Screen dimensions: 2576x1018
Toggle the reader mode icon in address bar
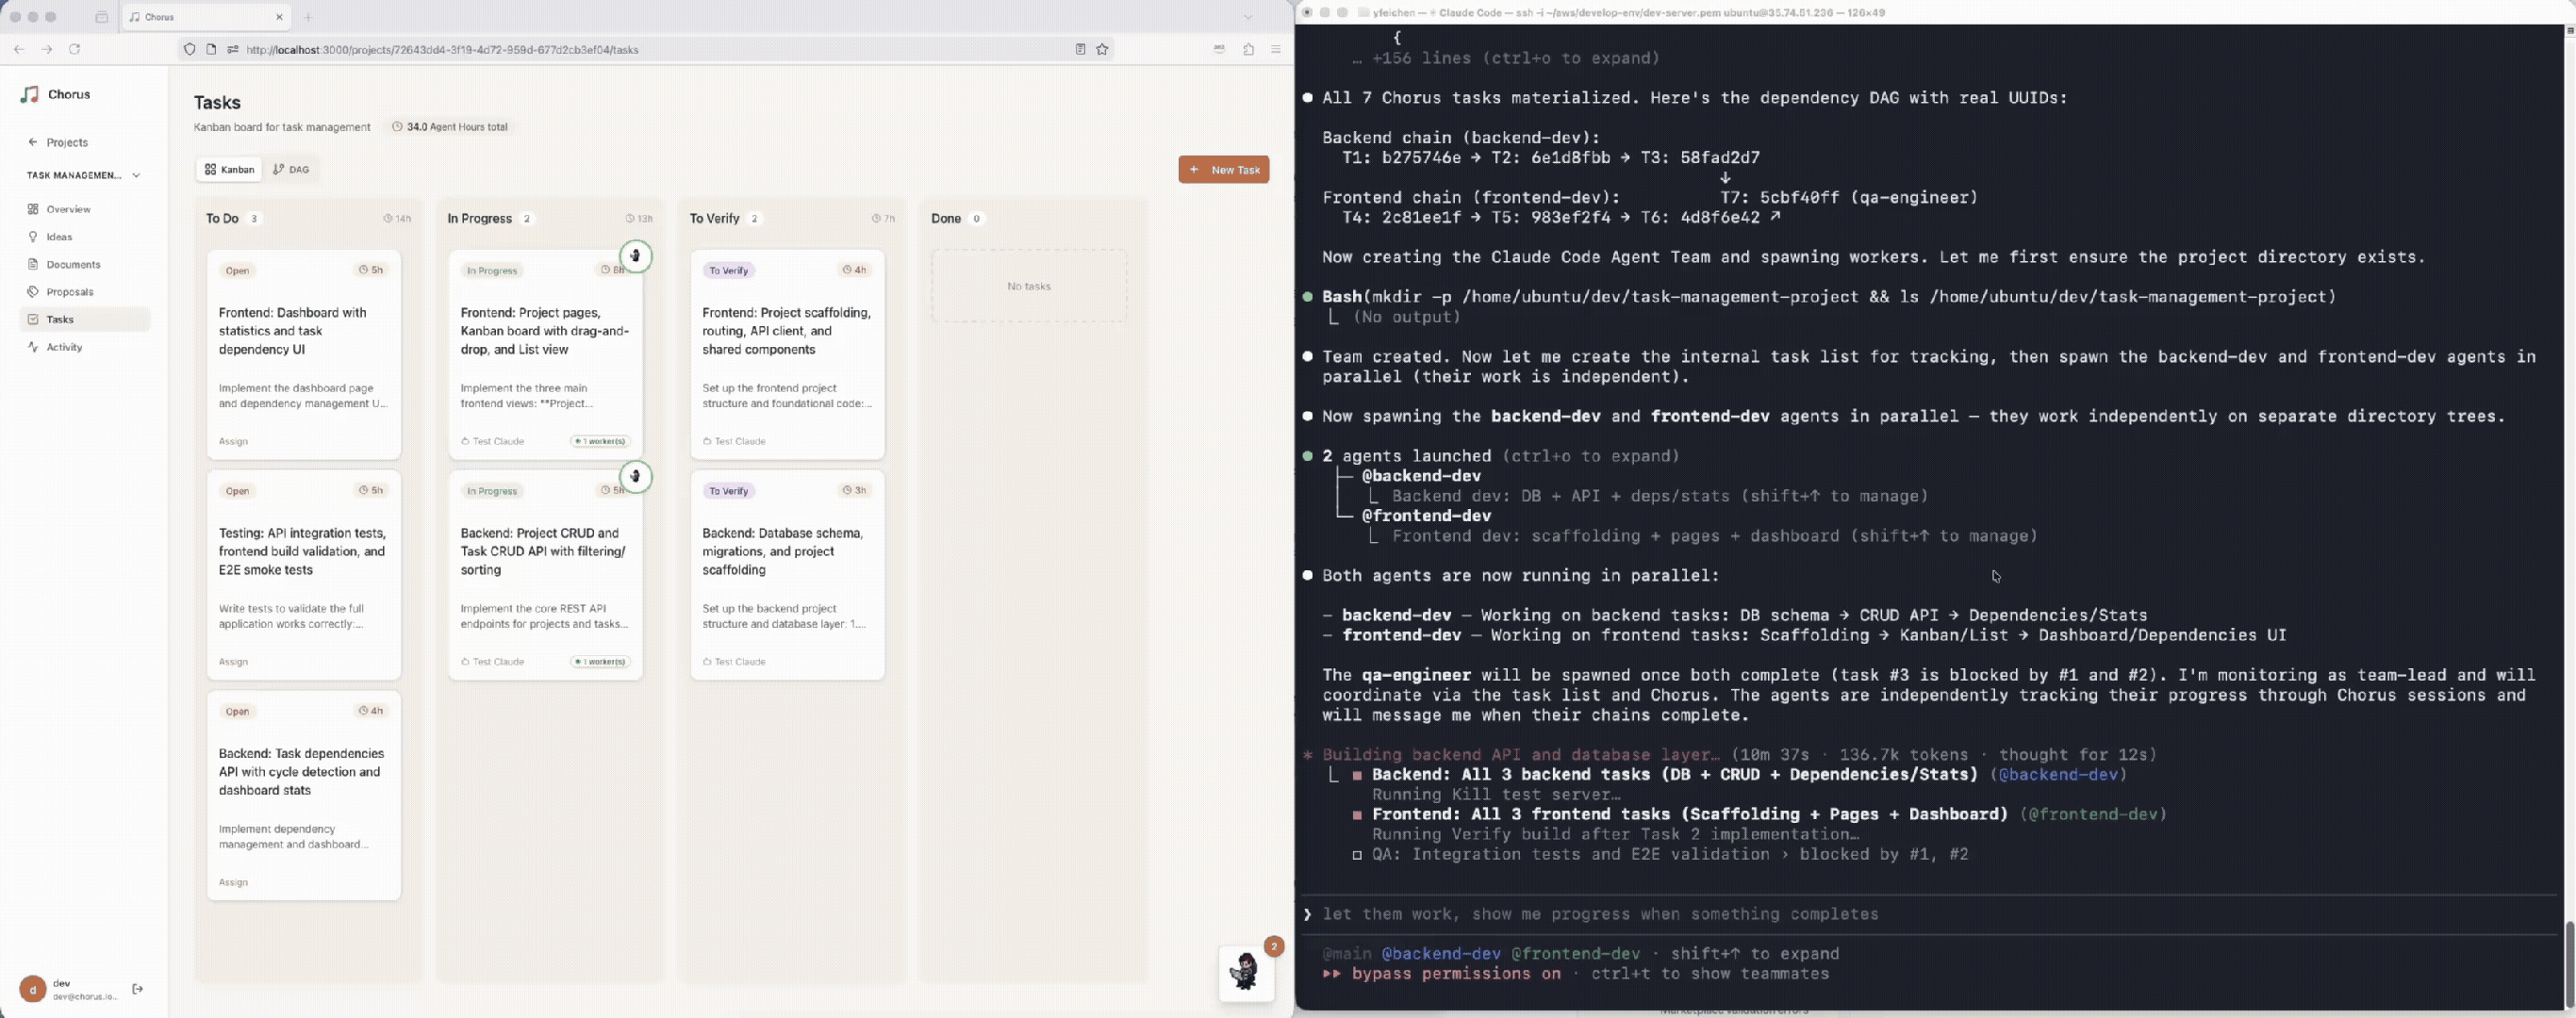coord(1080,49)
